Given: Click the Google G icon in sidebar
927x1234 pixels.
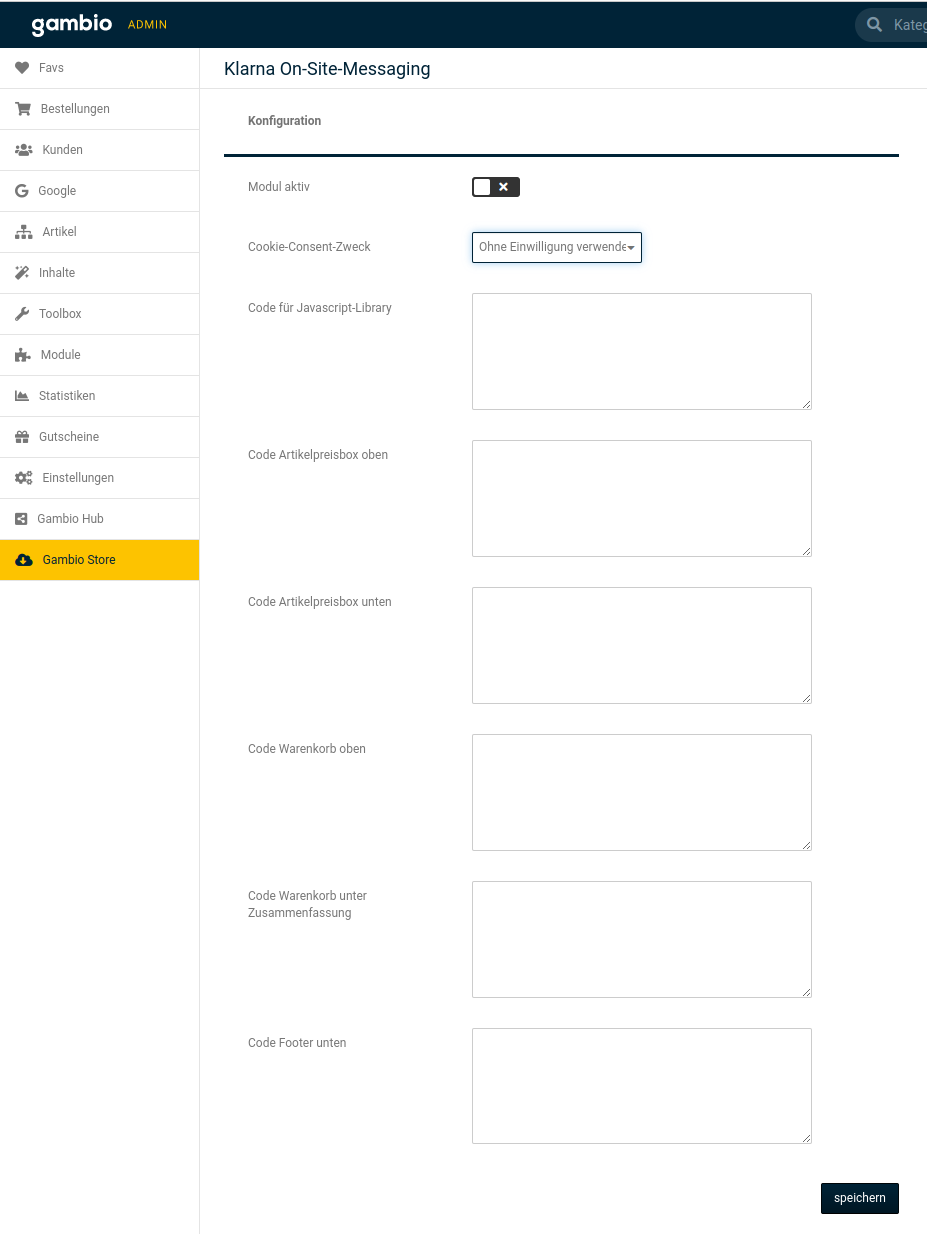Looking at the screenshot, I should click(x=21, y=191).
